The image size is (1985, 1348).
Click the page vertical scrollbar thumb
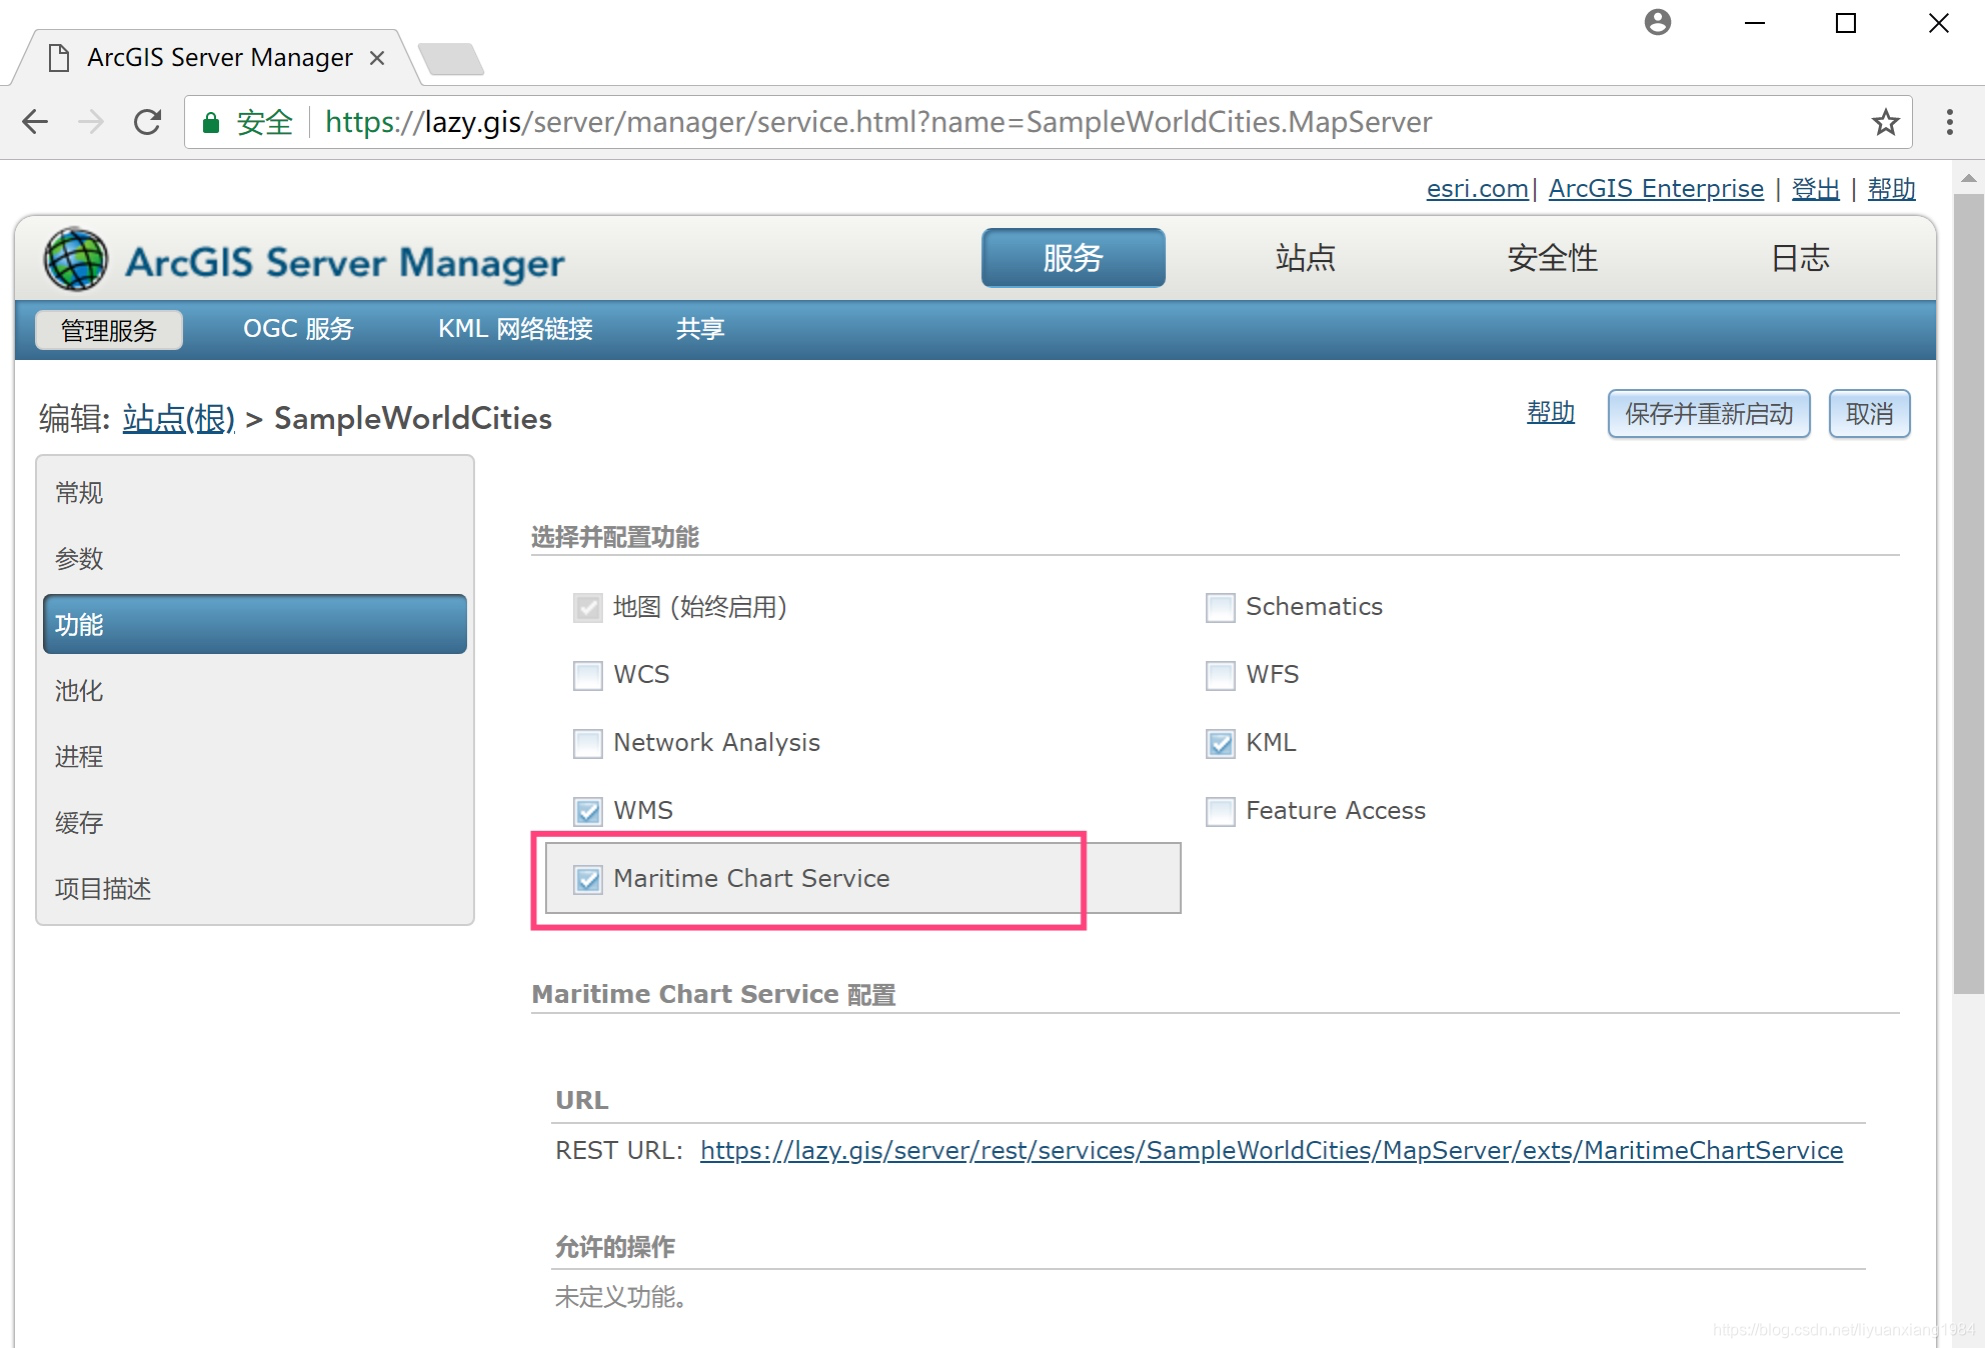tap(1968, 593)
